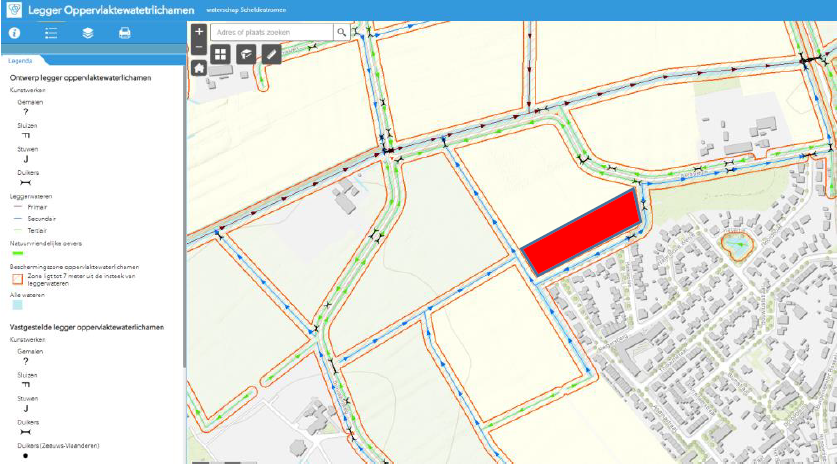Click the green Natuurvriendelijke oevers swatch
This screenshot has width=837, height=465.
(18, 253)
